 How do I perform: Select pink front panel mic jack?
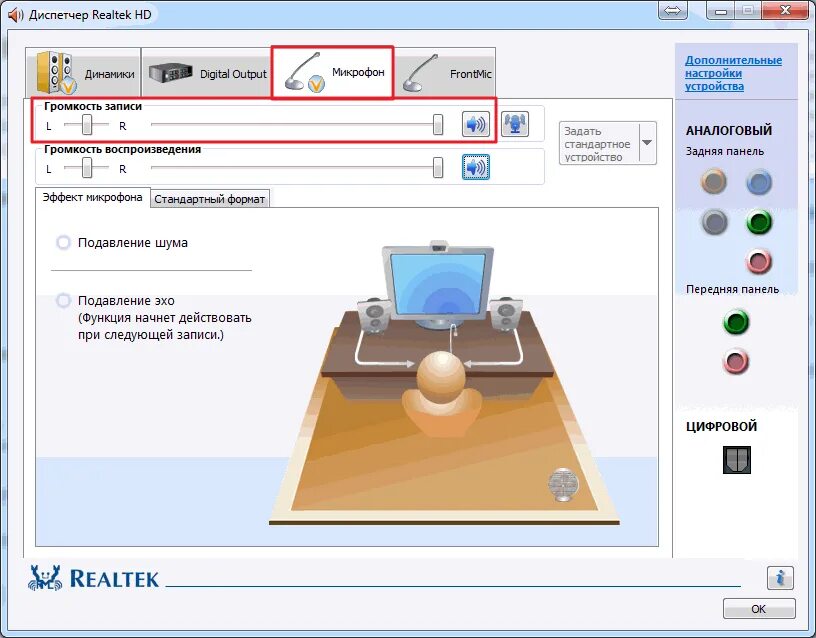[736, 361]
